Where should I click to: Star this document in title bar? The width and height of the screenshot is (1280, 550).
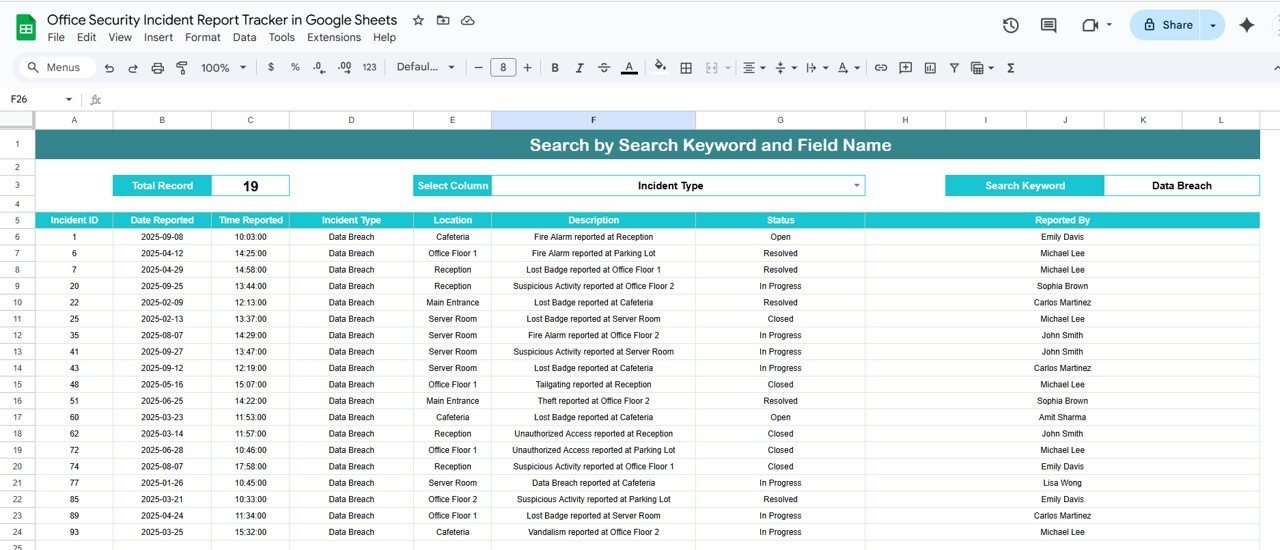[418, 20]
